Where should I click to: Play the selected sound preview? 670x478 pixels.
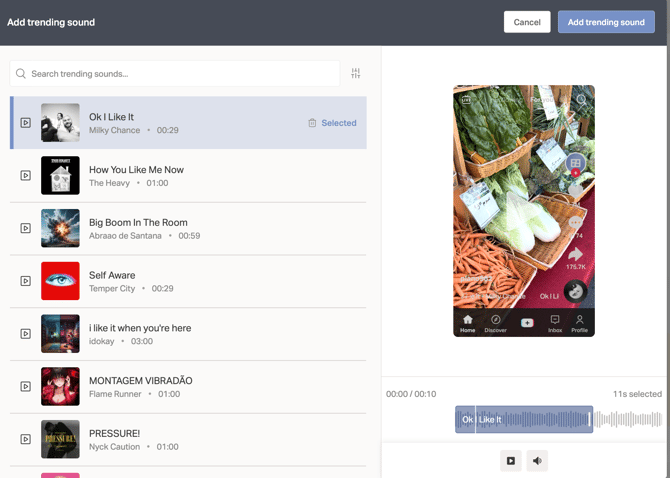(x=511, y=460)
